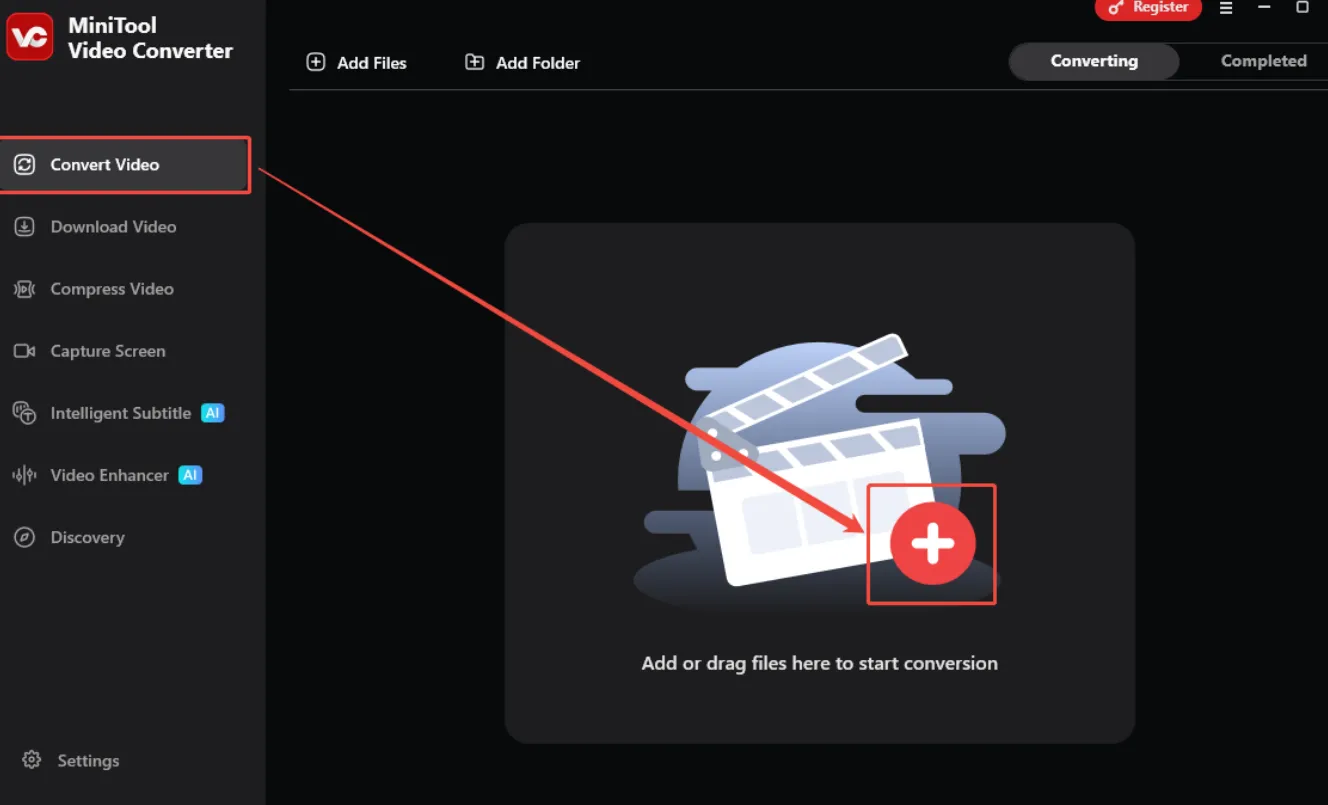Click the Add Folder icon
This screenshot has height=805, width=1328.
[475, 62]
